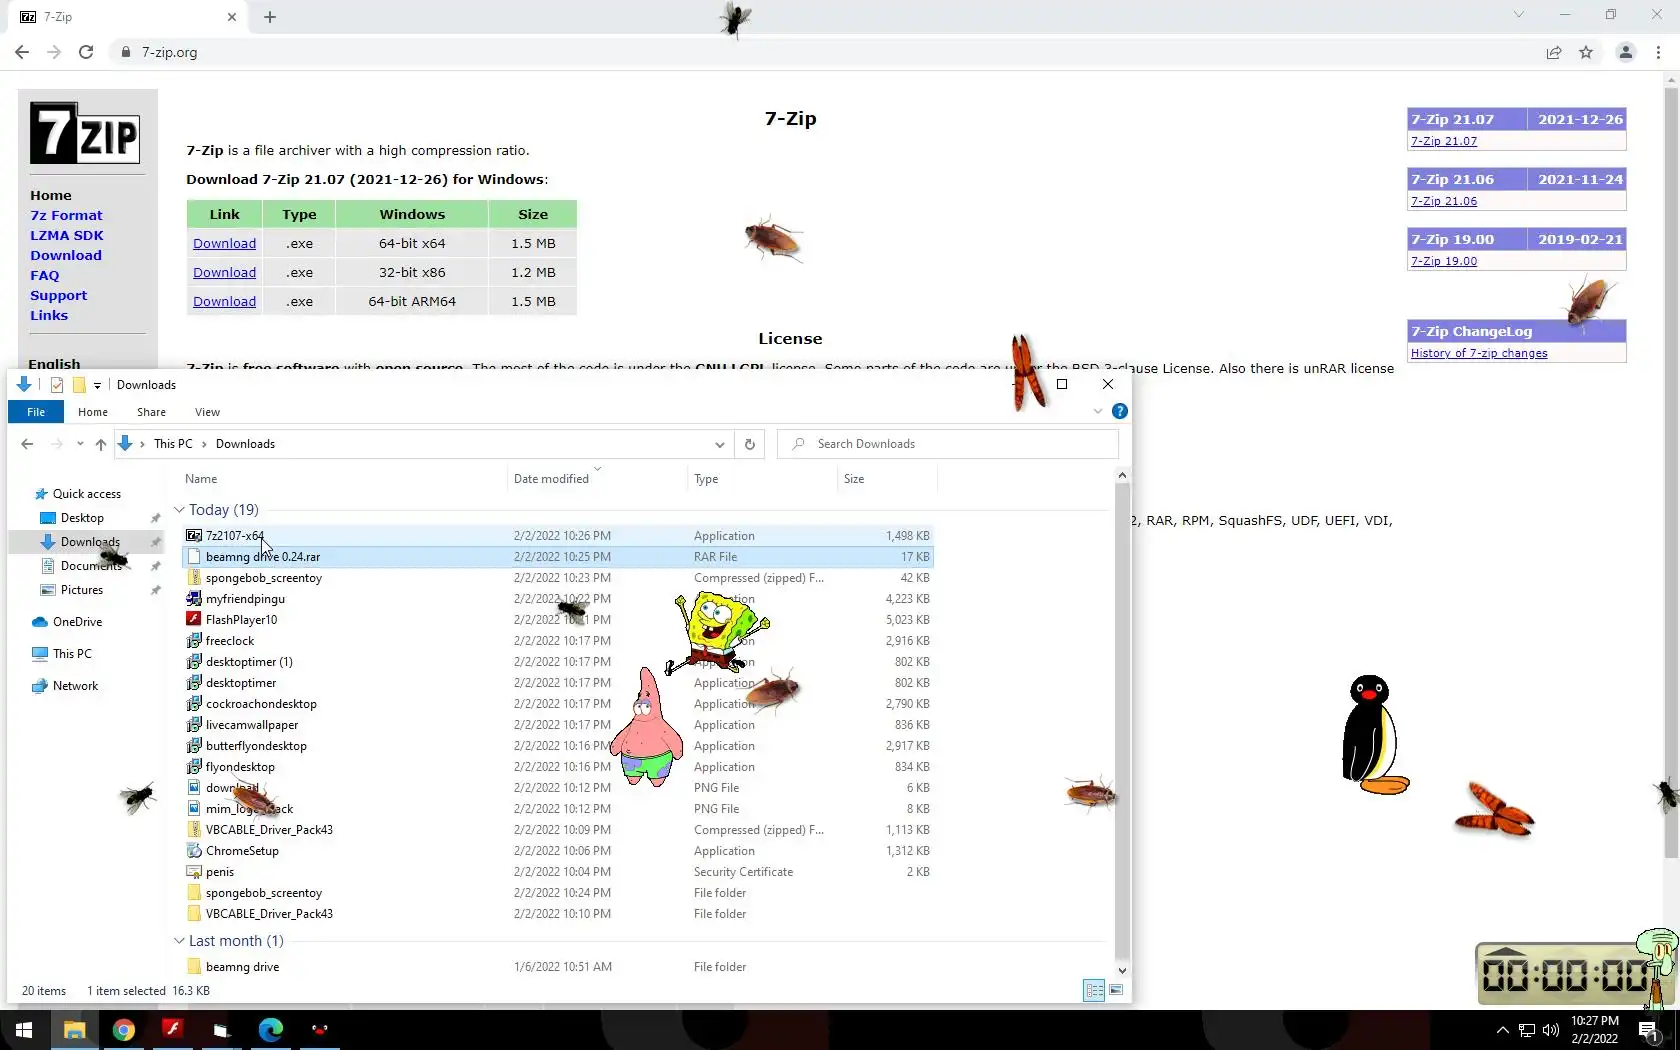Select Network in the navigation pane

click(75, 686)
